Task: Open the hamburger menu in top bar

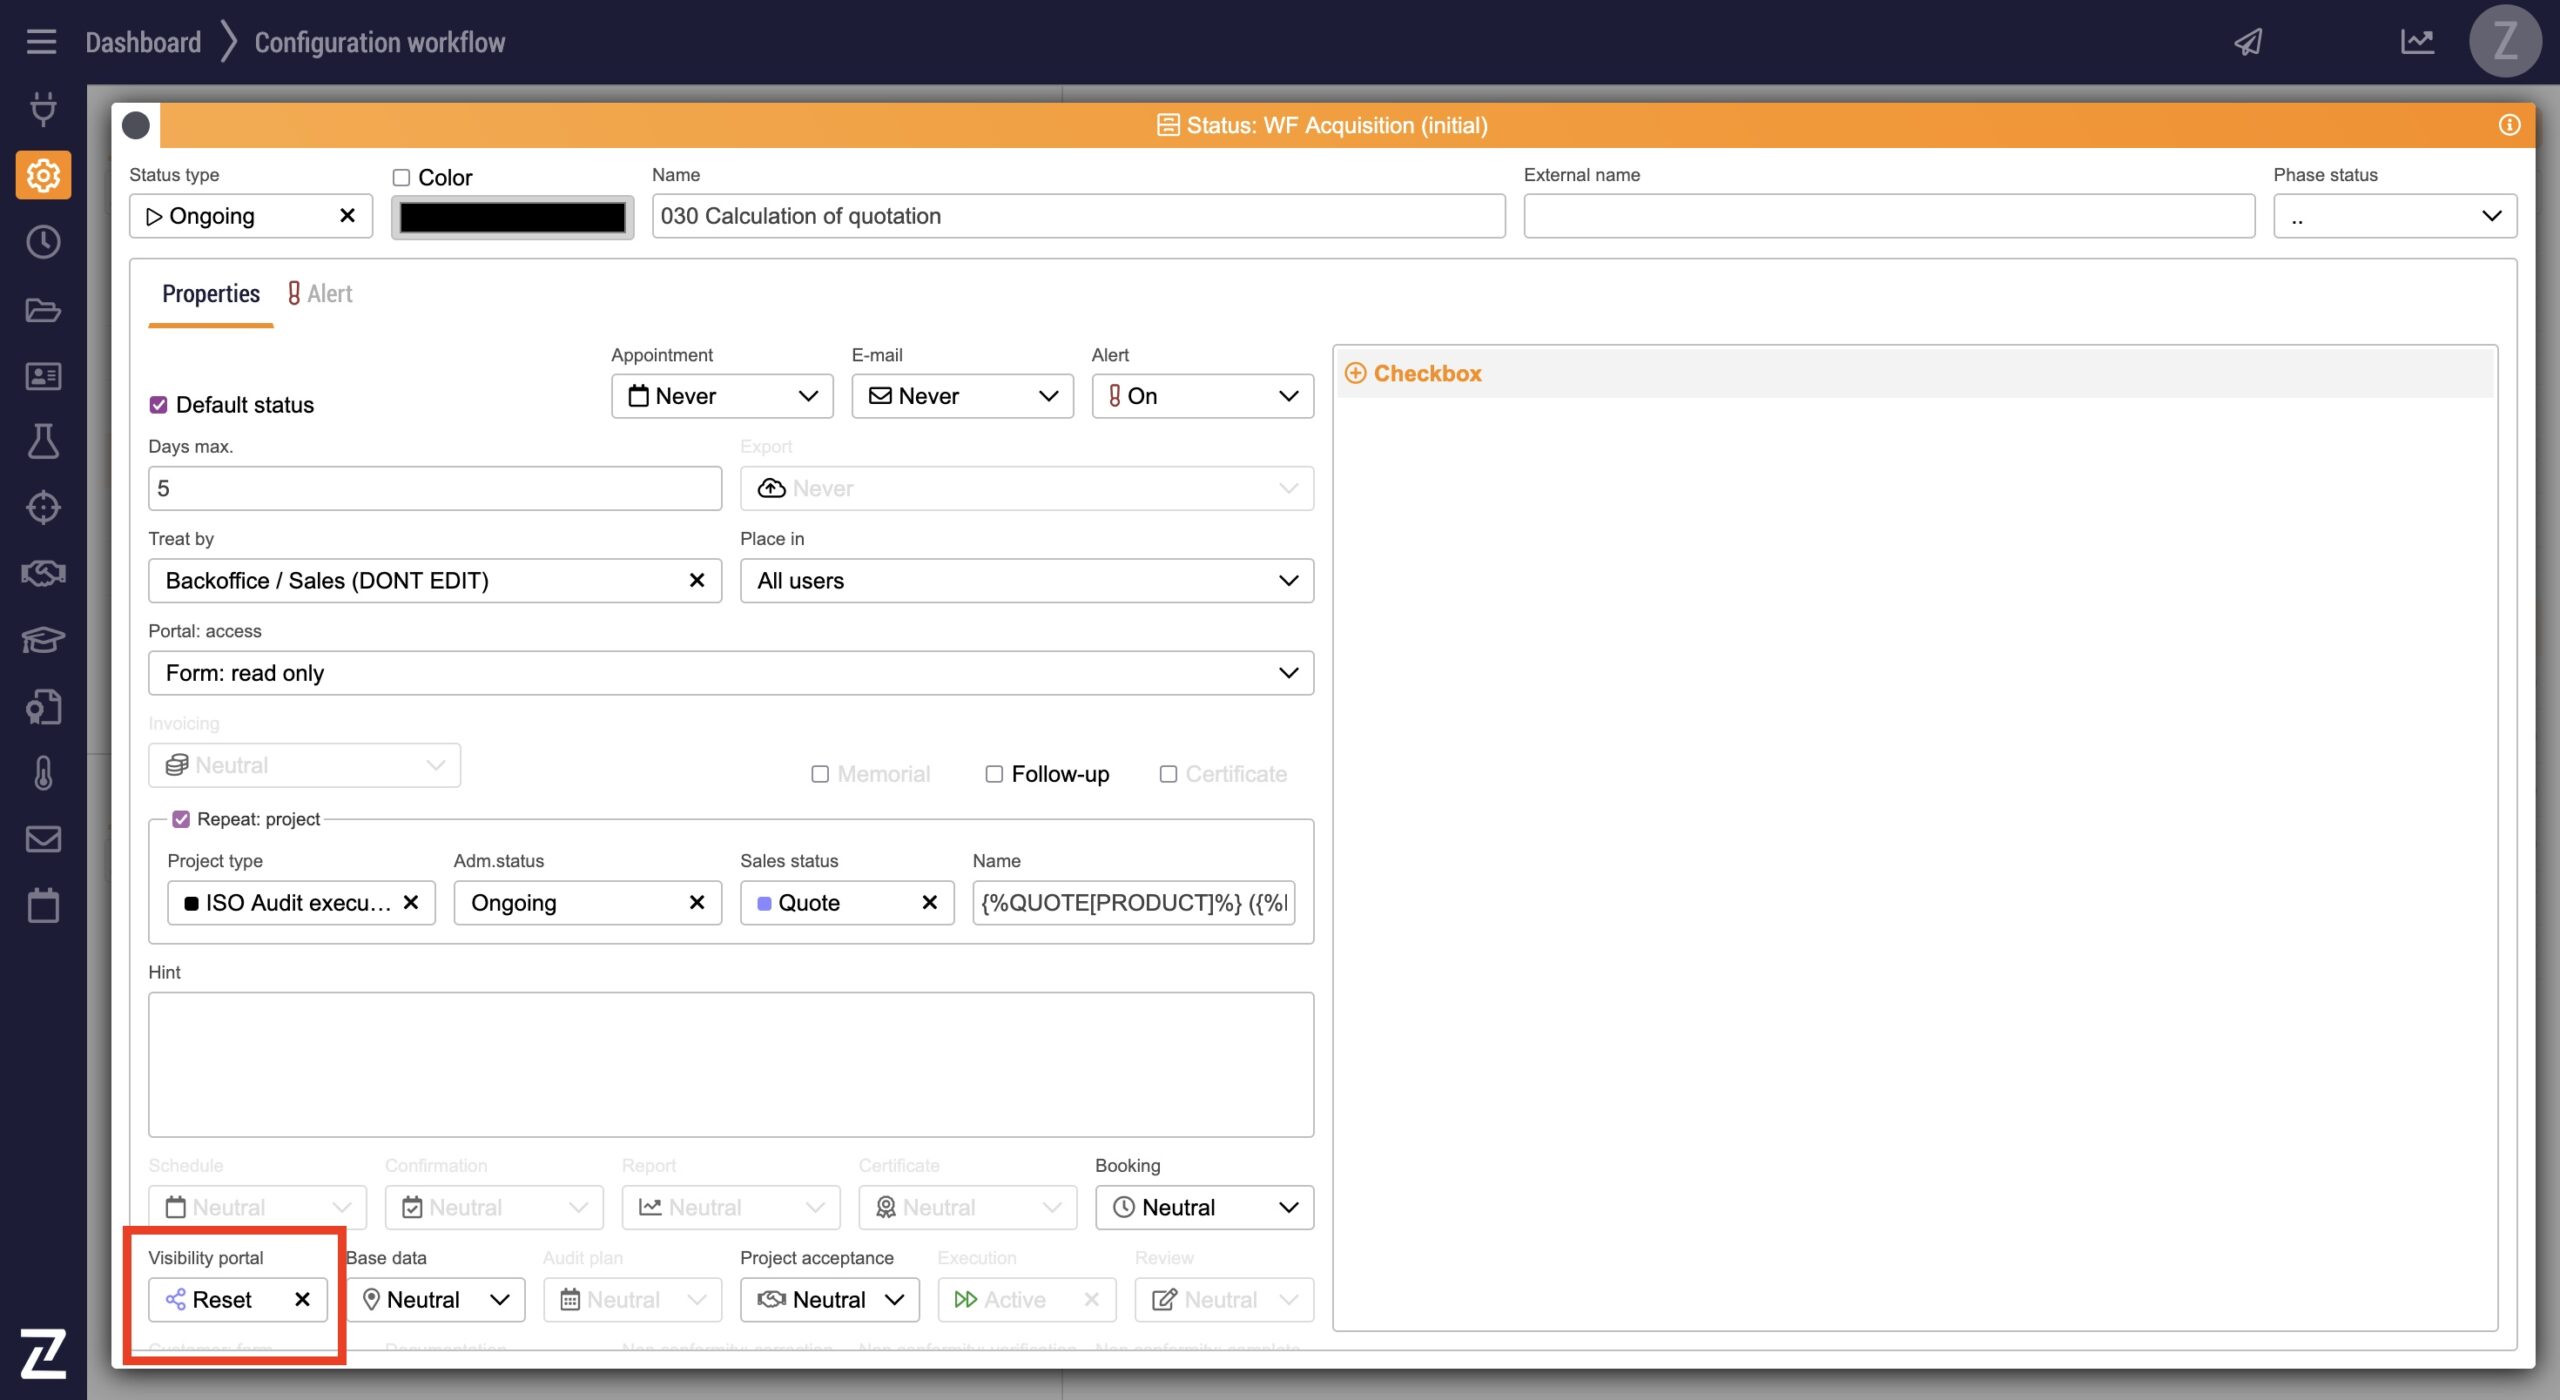Action: click(41, 42)
